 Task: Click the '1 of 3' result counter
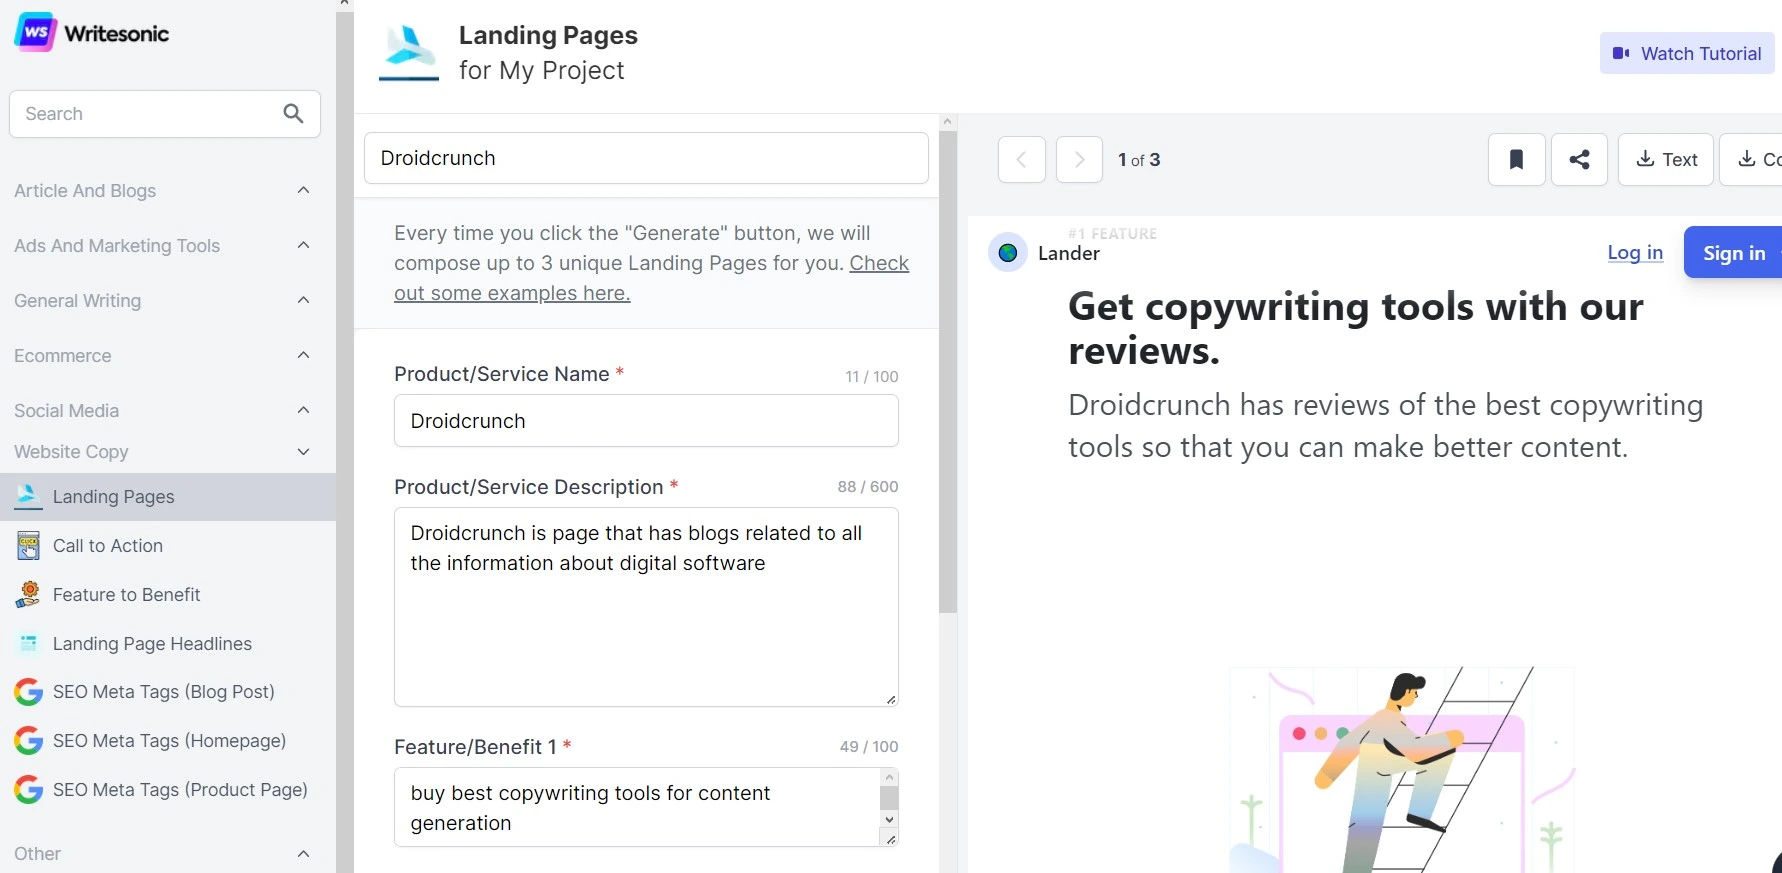coord(1139,160)
